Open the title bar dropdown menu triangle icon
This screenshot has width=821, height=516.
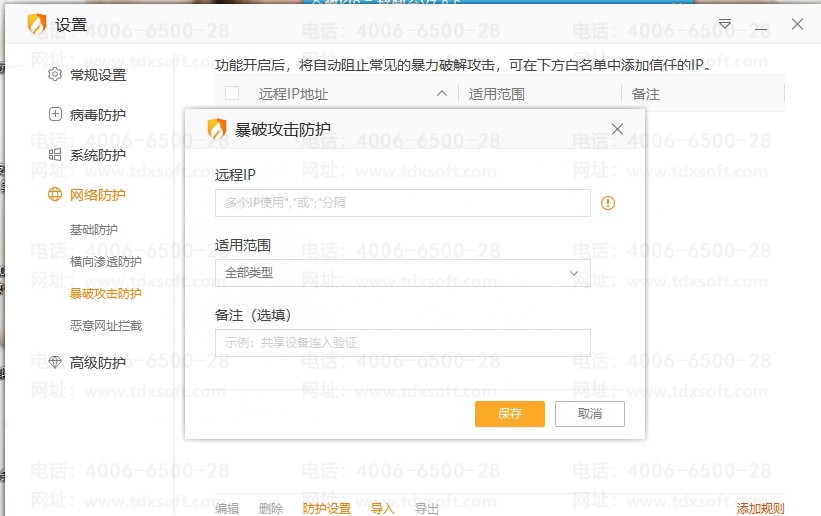tap(725, 24)
